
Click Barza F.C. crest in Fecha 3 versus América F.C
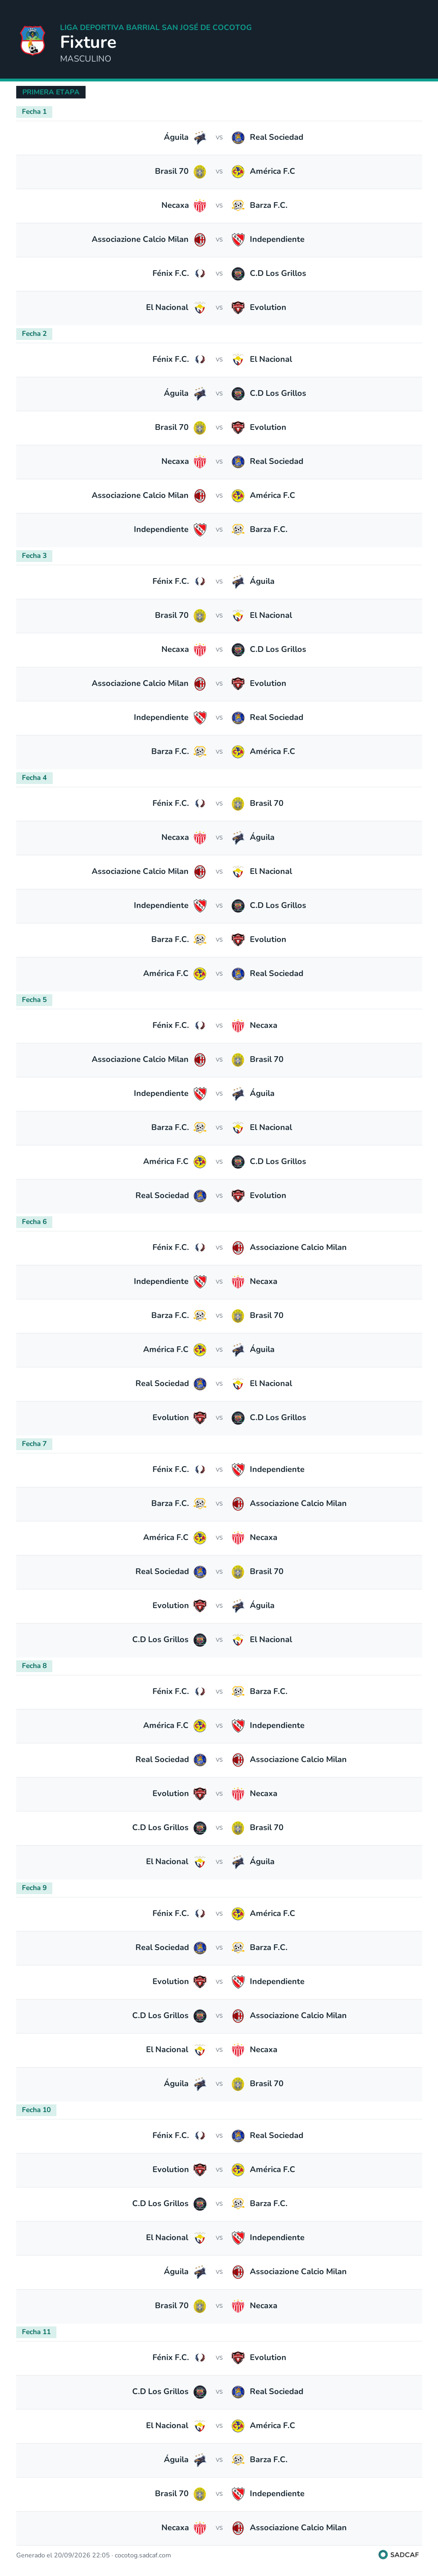[x=200, y=751]
